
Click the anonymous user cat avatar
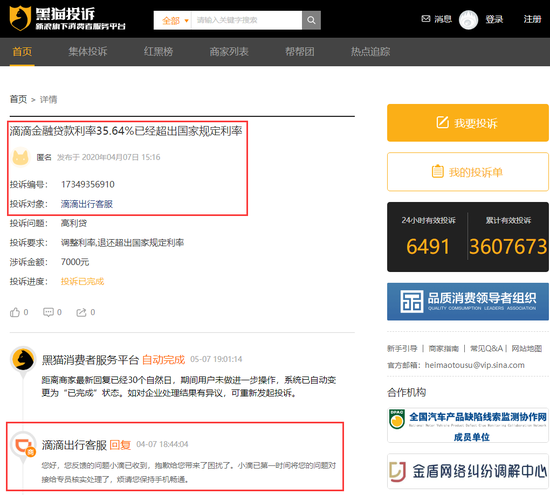pos(20,156)
